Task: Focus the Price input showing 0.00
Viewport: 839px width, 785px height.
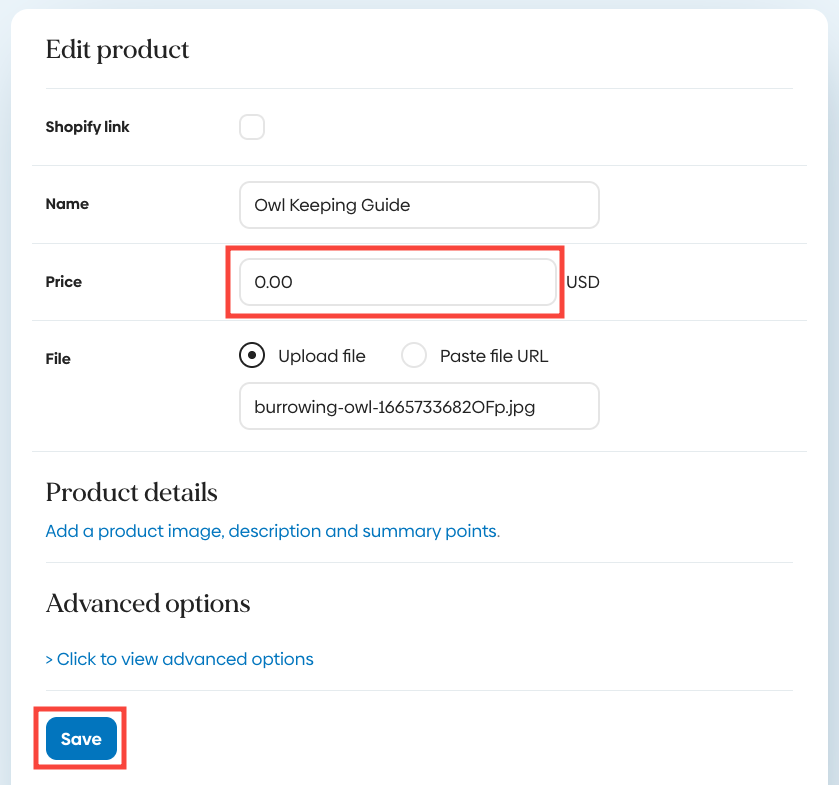Action: point(397,282)
